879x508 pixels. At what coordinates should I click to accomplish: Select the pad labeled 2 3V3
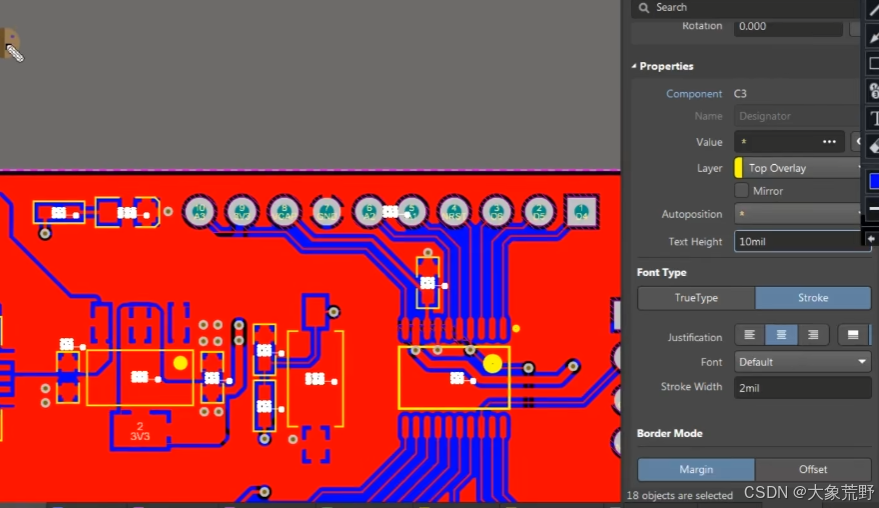point(140,431)
